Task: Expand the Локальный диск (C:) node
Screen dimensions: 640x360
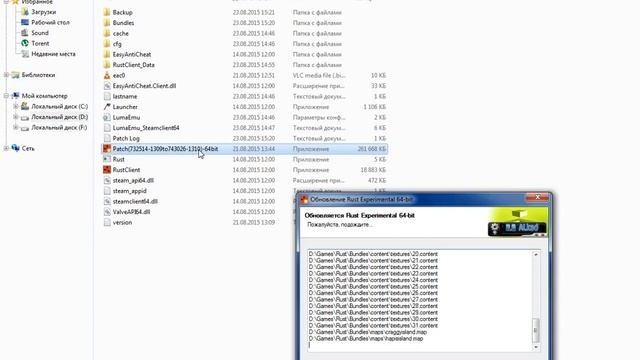Action: tap(16, 107)
